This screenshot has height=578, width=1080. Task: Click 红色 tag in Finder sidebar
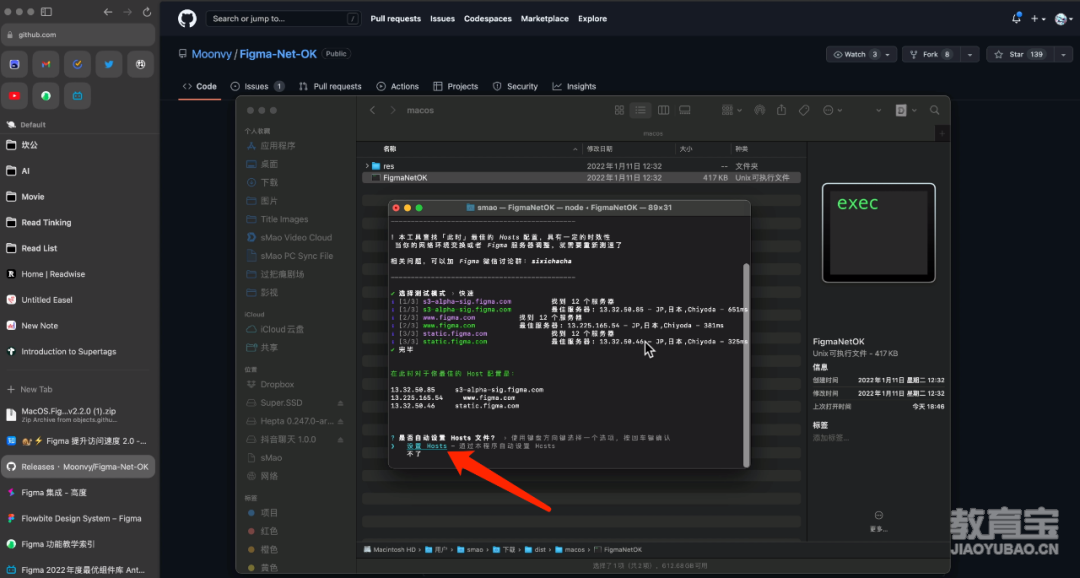269,531
